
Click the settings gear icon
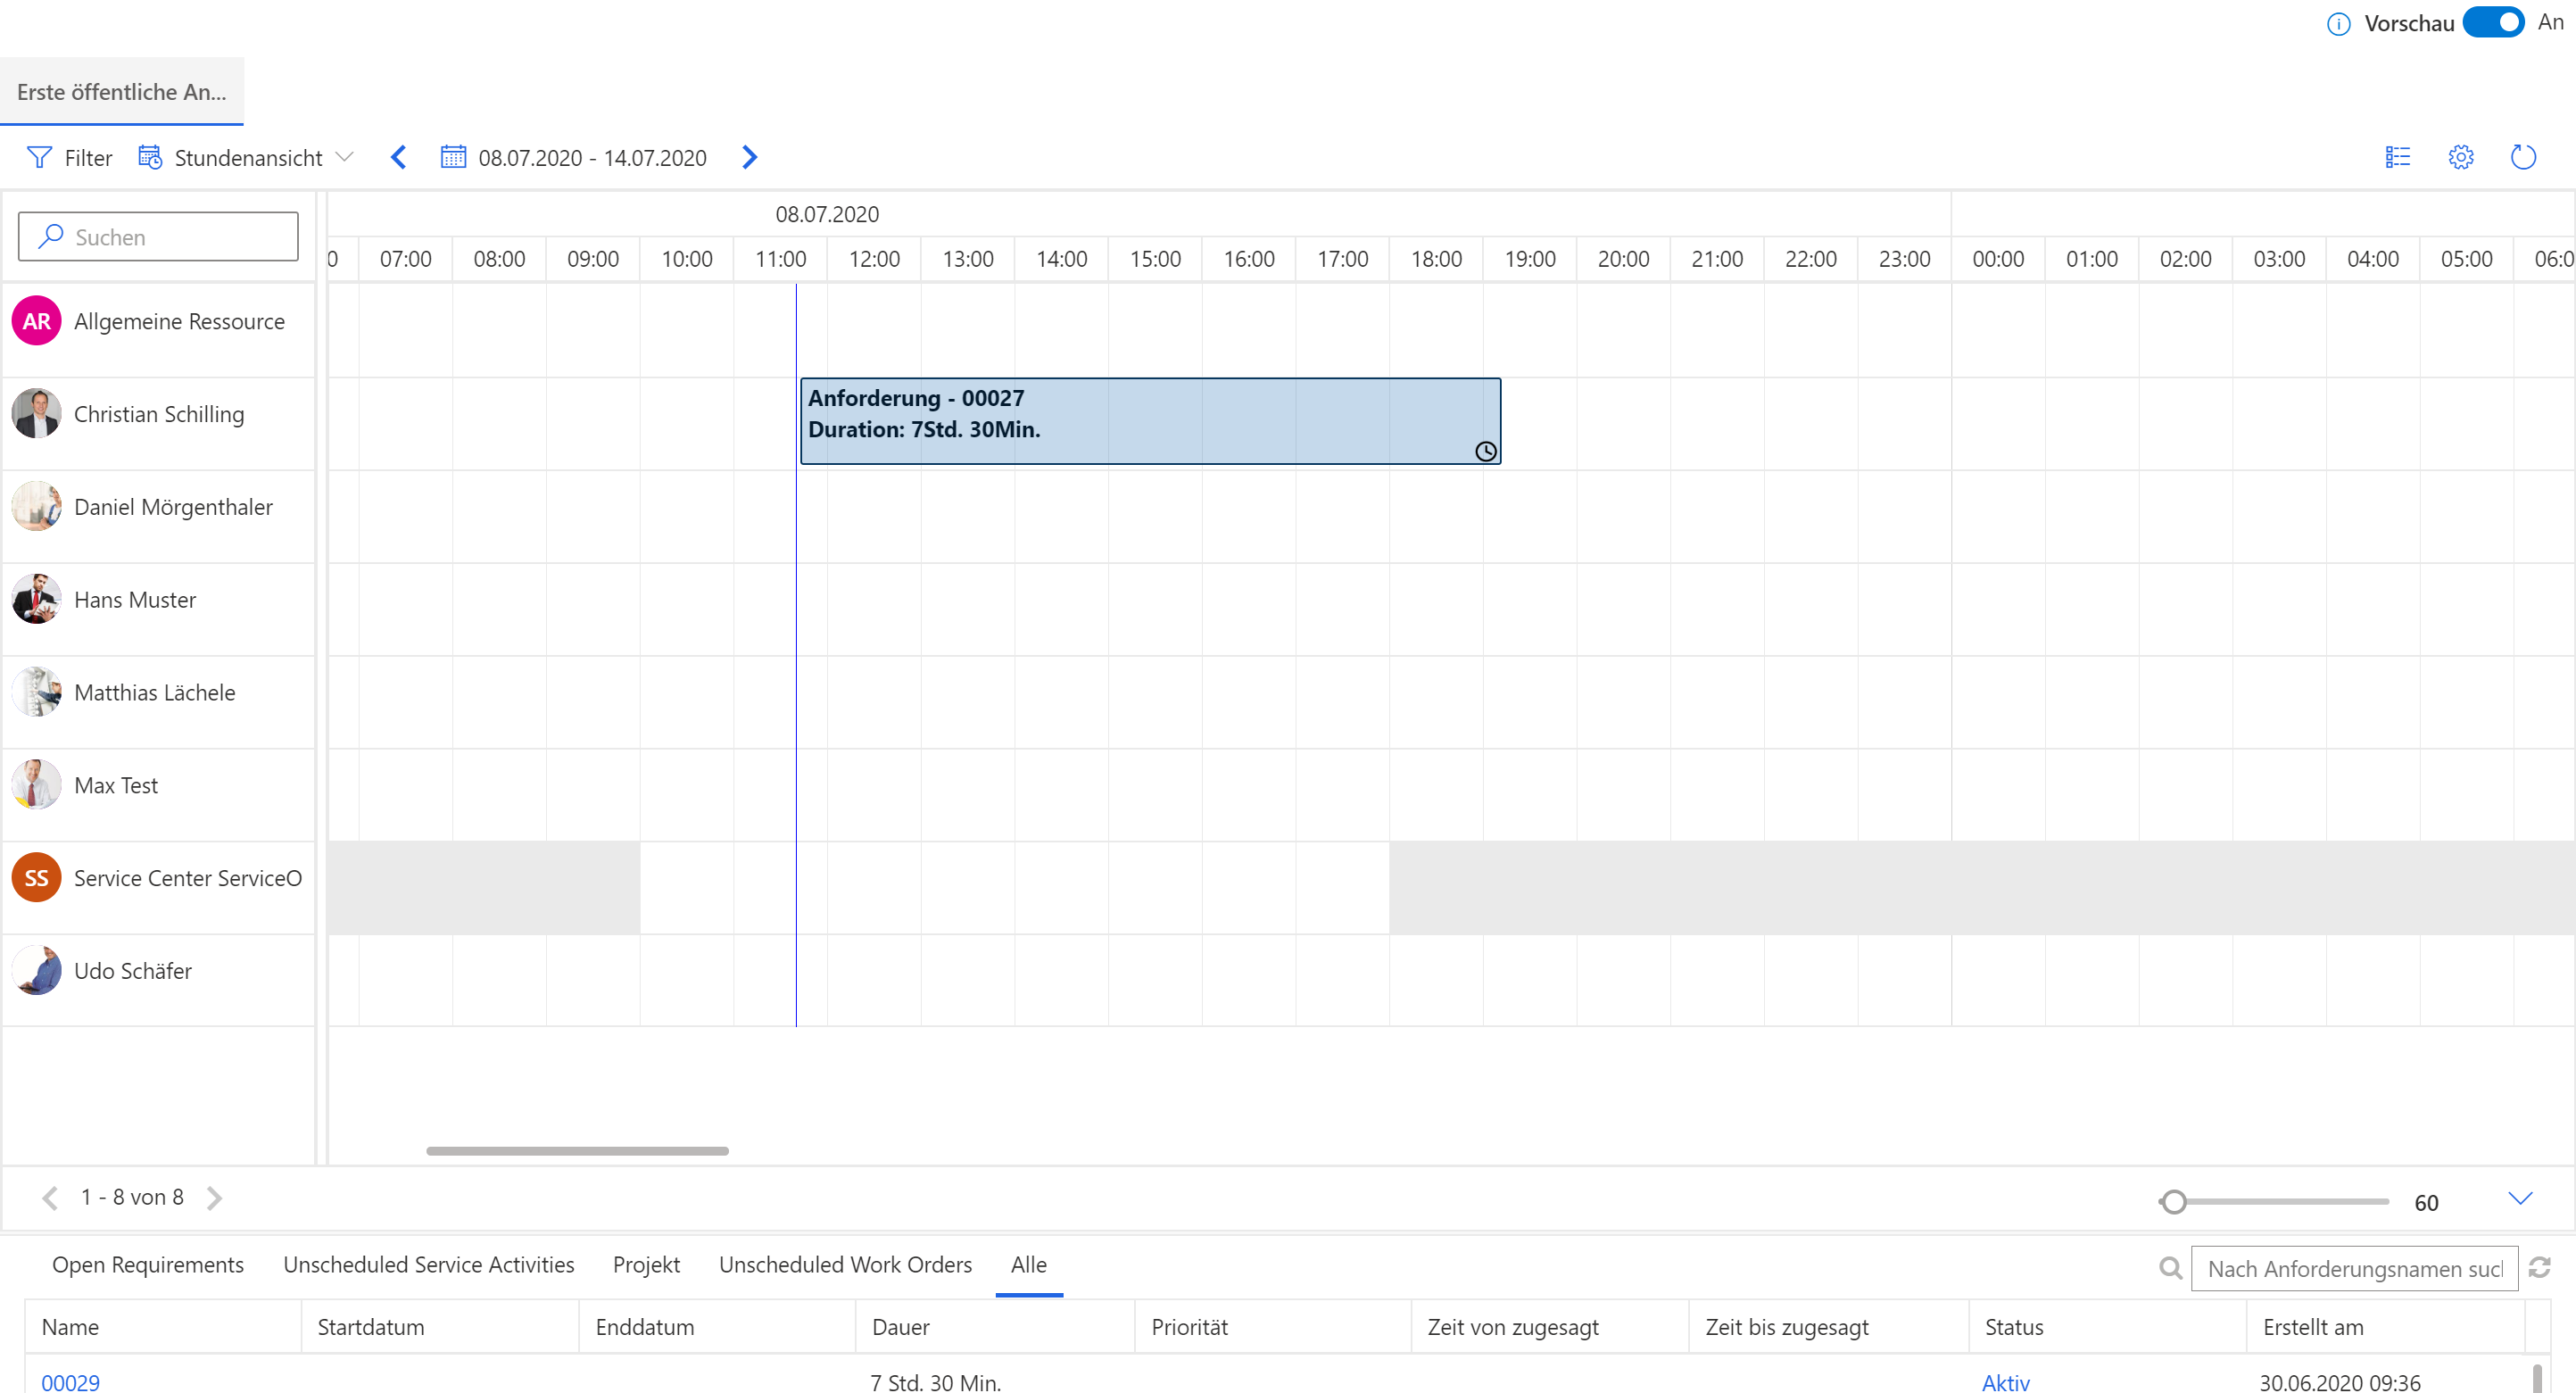coord(2461,156)
